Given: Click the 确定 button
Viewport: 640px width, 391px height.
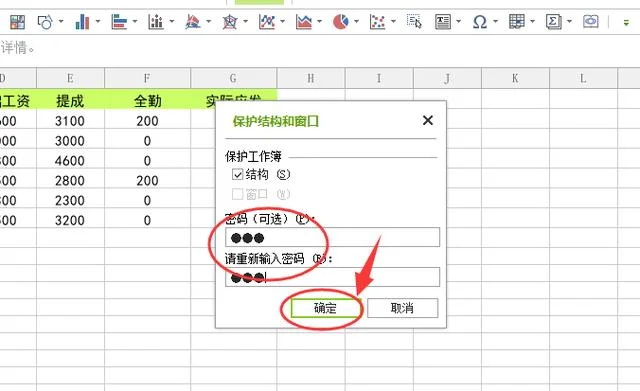Looking at the screenshot, I should [x=325, y=308].
